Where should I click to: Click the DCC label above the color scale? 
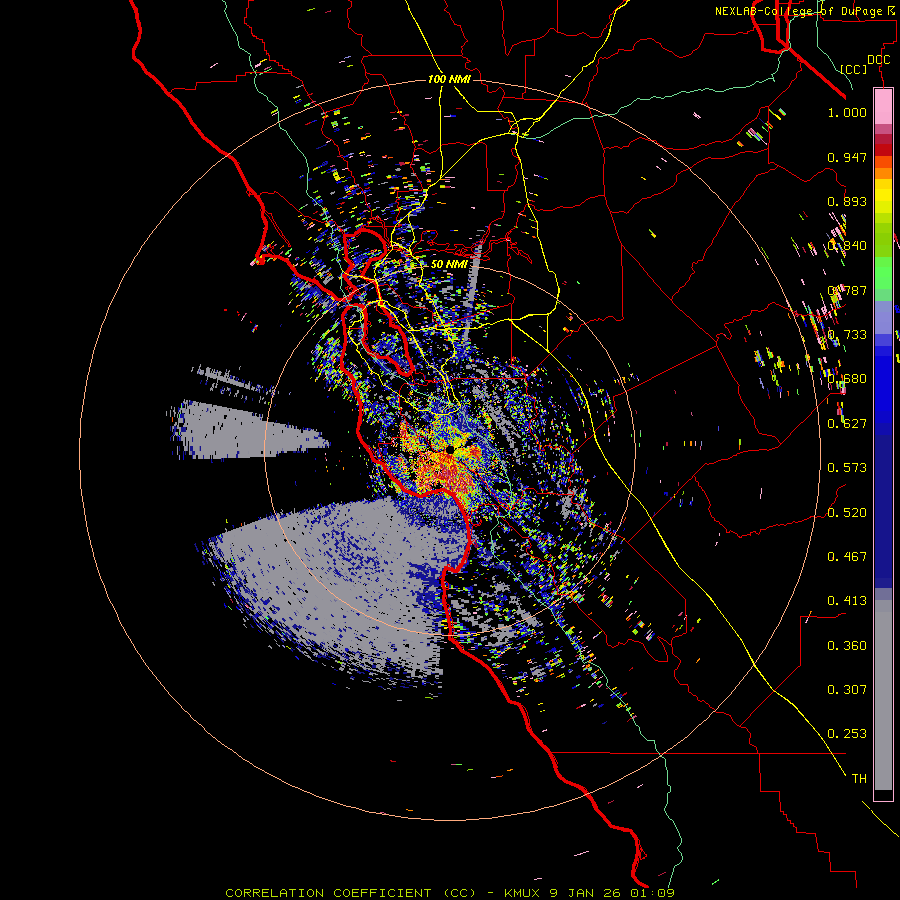coord(878,59)
